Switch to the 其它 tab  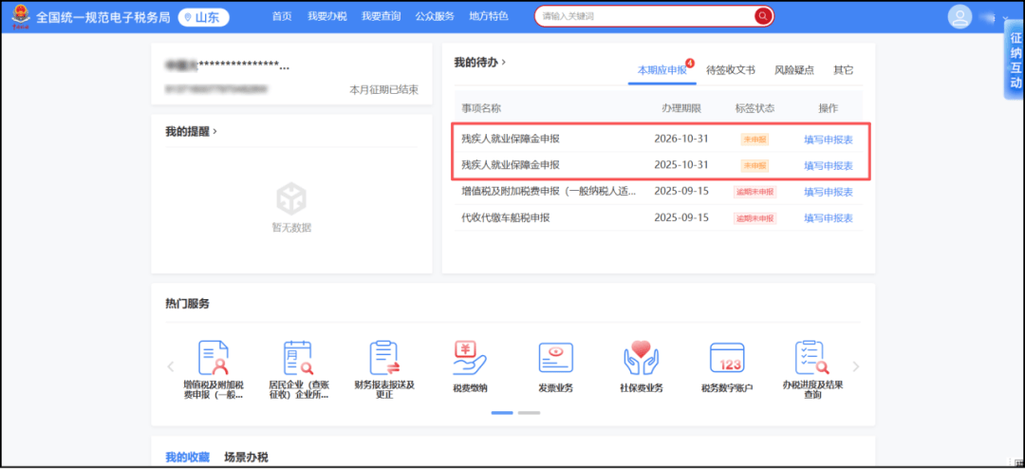[843, 70]
